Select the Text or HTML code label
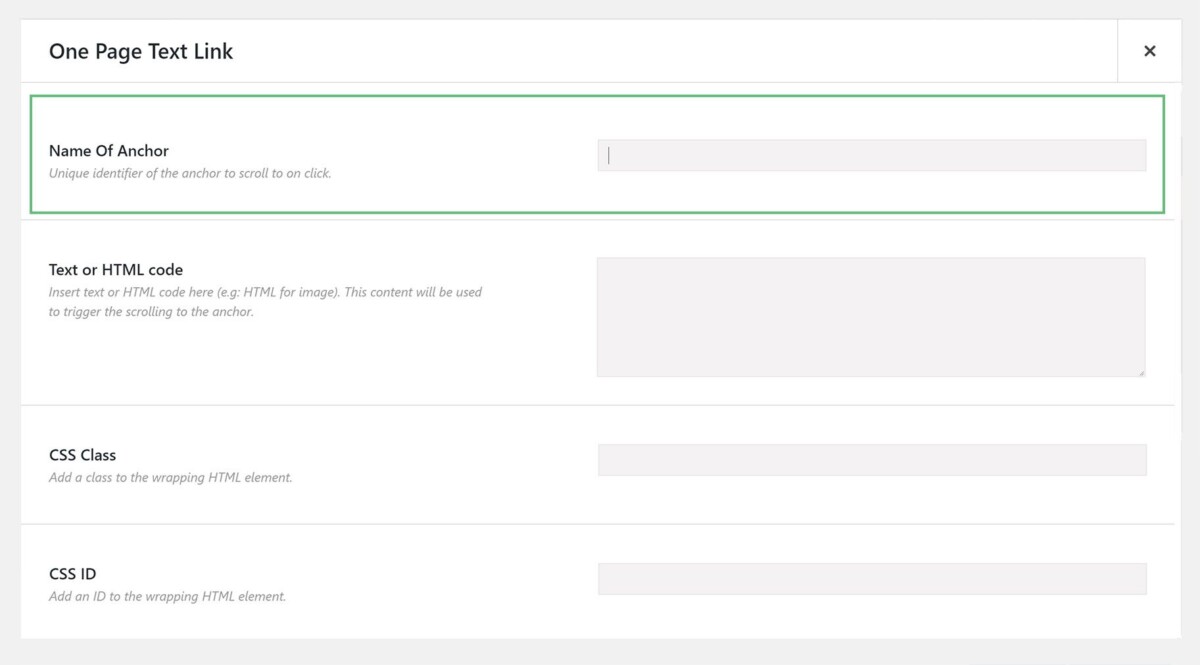 point(116,269)
